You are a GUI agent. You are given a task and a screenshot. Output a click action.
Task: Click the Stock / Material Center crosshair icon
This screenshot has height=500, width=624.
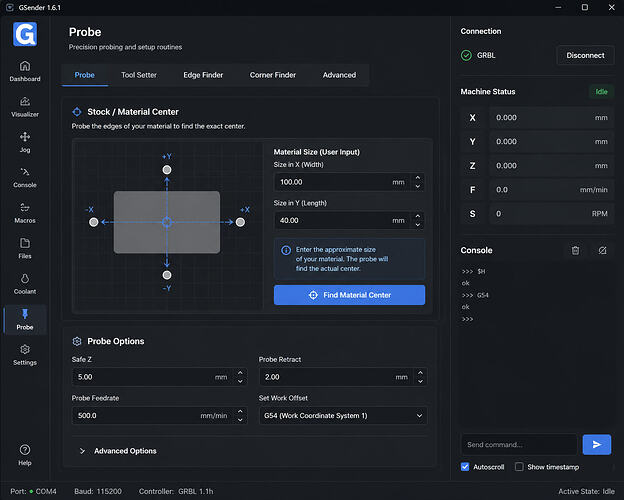(x=77, y=112)
